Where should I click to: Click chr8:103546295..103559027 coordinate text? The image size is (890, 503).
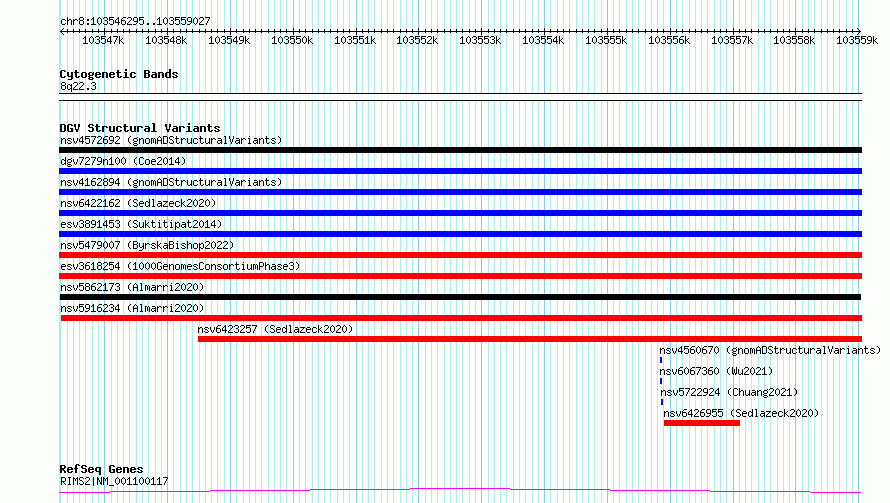pyautogui.click(x=135, y=21)
